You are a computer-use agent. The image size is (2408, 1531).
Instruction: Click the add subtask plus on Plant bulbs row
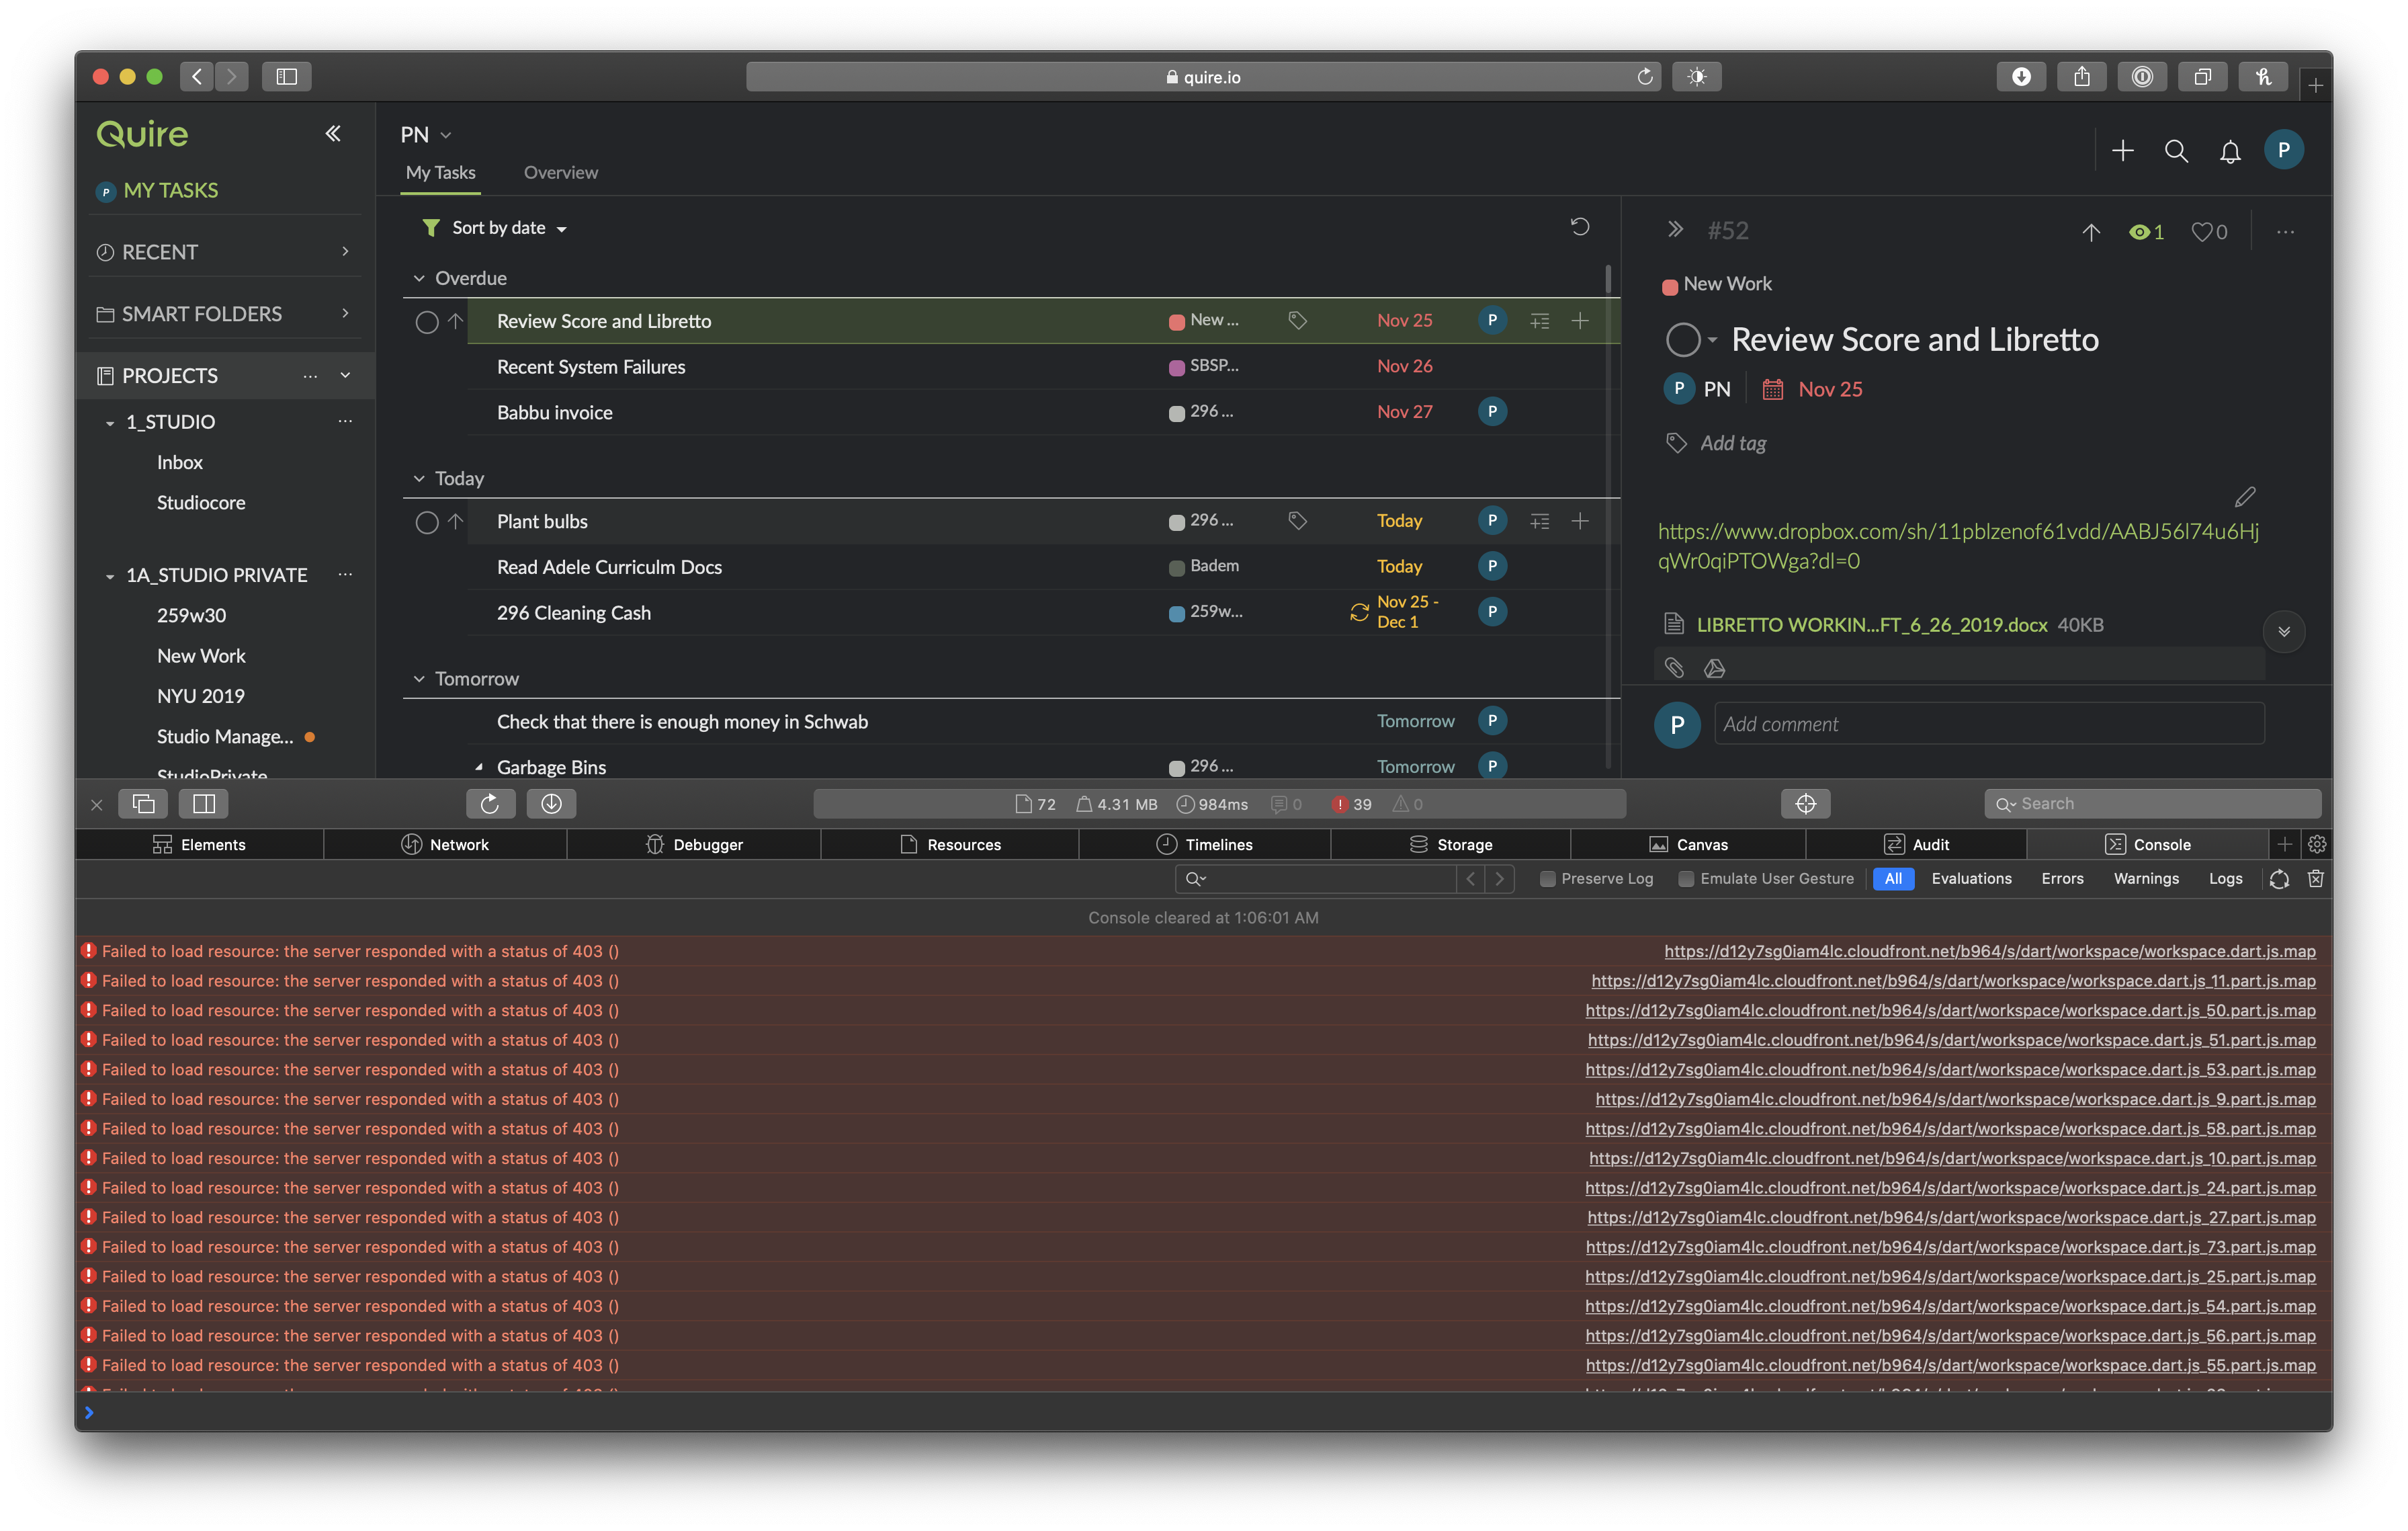coord(1580,521)
